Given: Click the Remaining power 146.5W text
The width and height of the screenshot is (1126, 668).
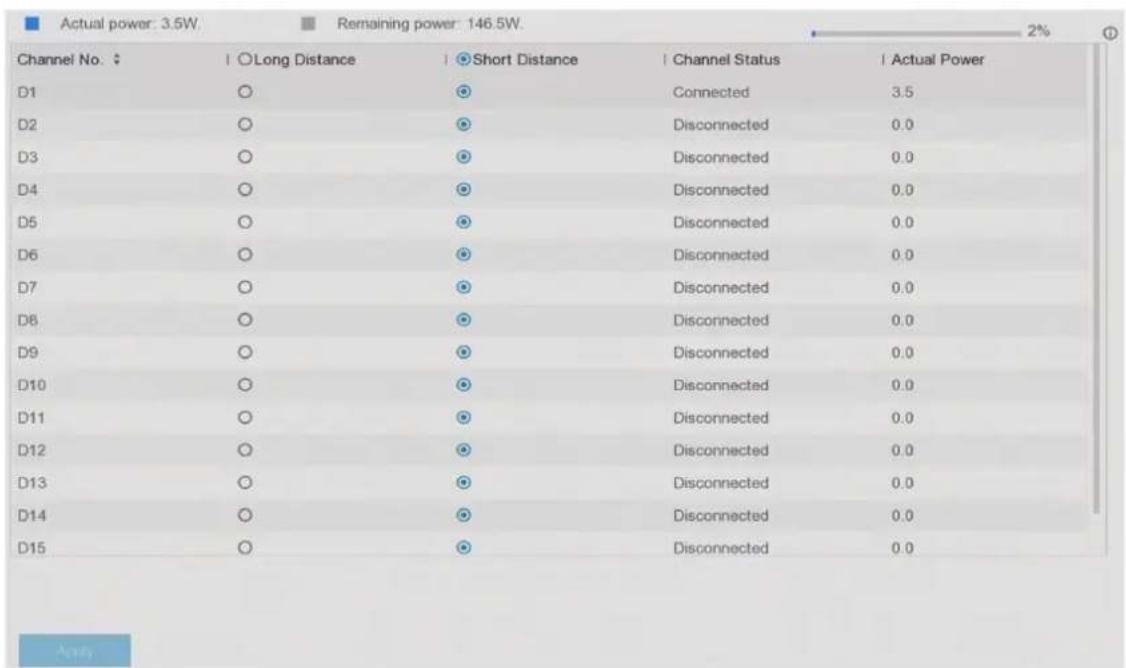Looking at the screenshot, I should point(430,24).
